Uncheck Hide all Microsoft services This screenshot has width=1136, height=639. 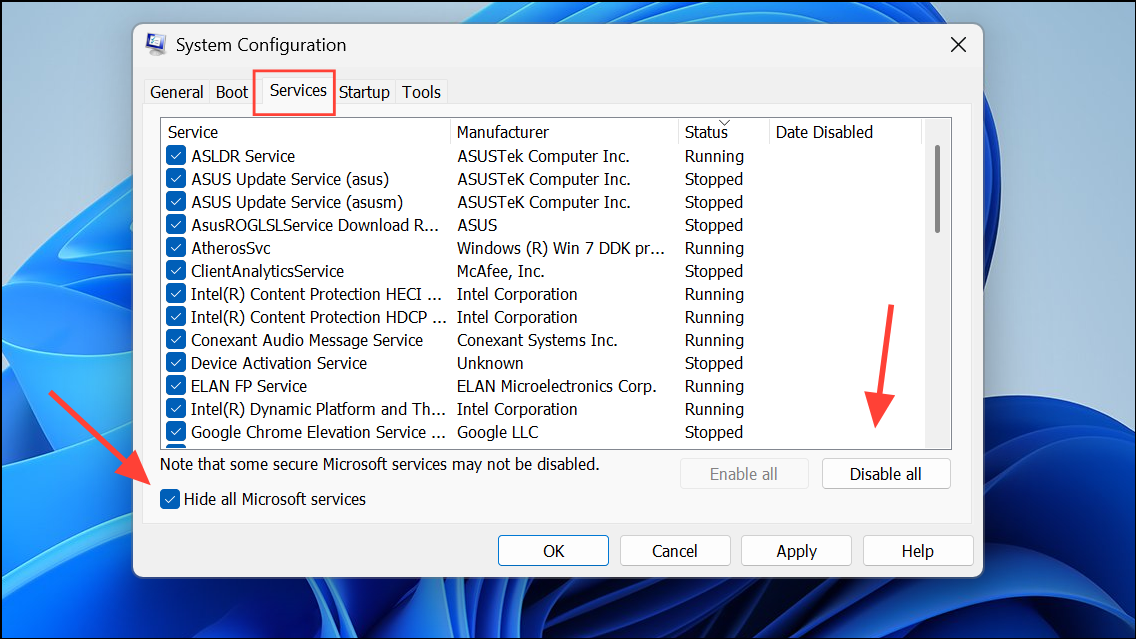coord(170,498)
